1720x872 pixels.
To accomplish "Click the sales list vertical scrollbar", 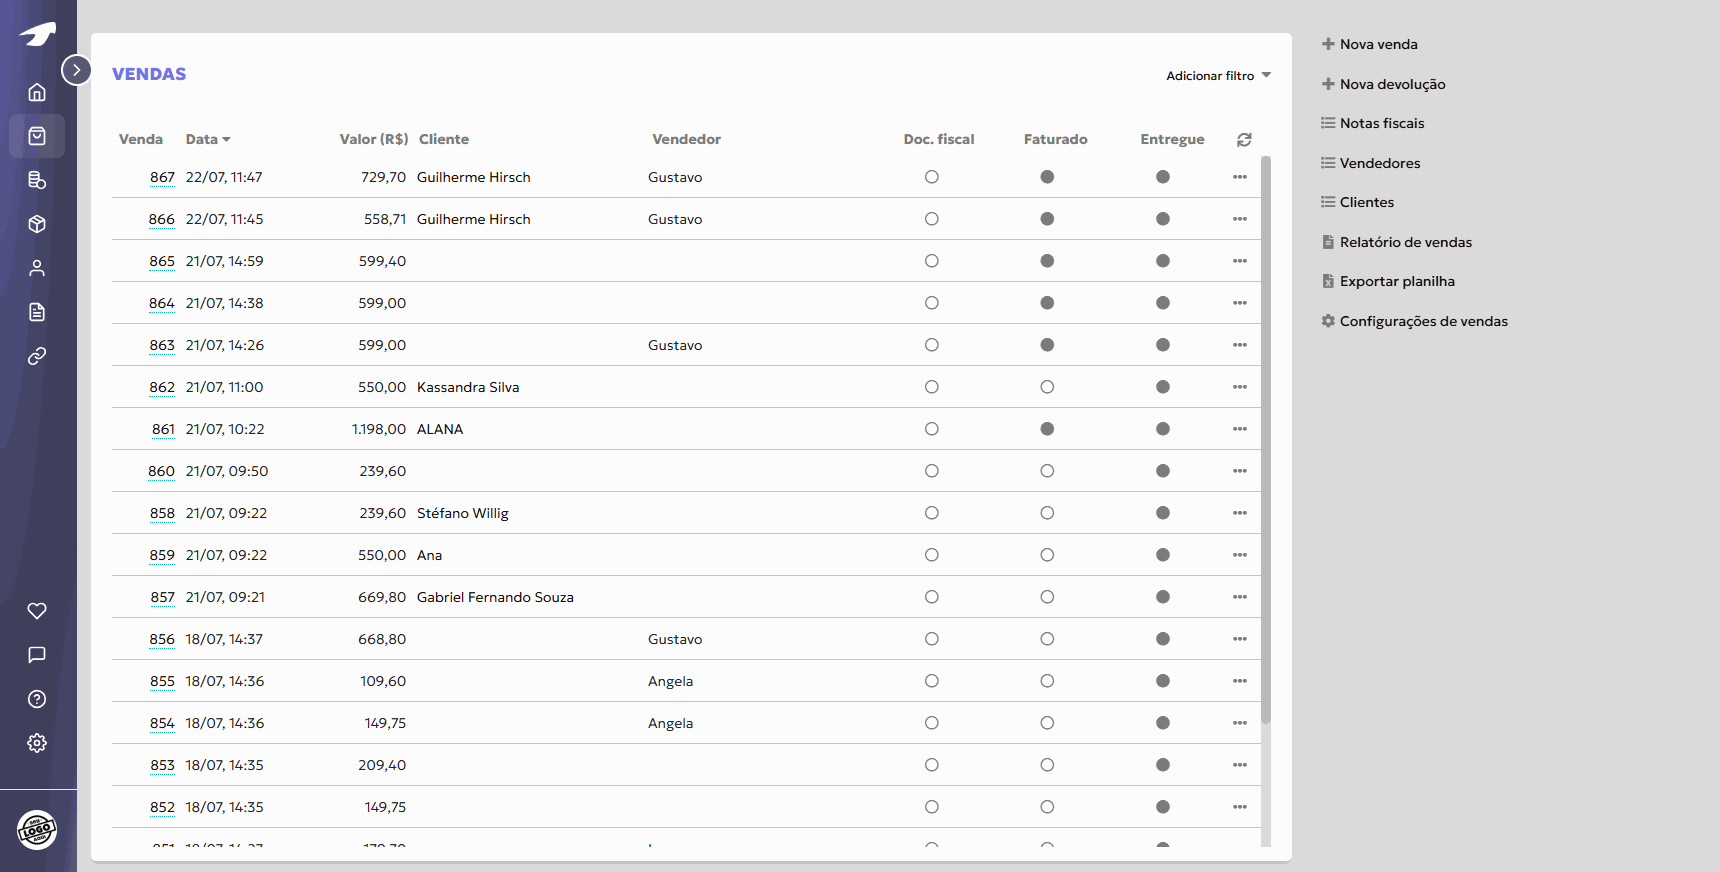I will tap(1266, 440).
